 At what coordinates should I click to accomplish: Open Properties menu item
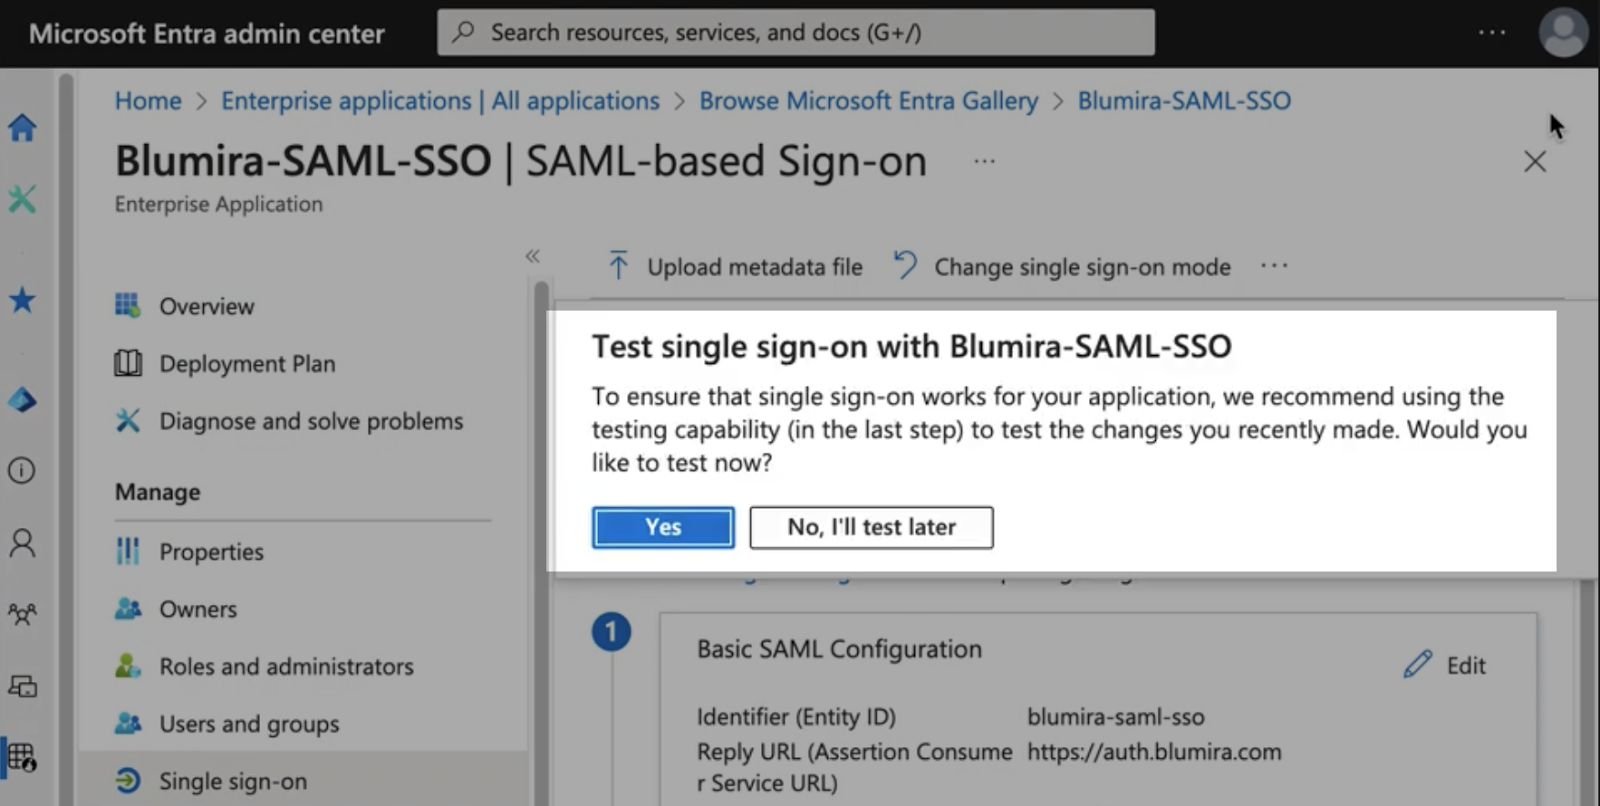coord(211,552)
